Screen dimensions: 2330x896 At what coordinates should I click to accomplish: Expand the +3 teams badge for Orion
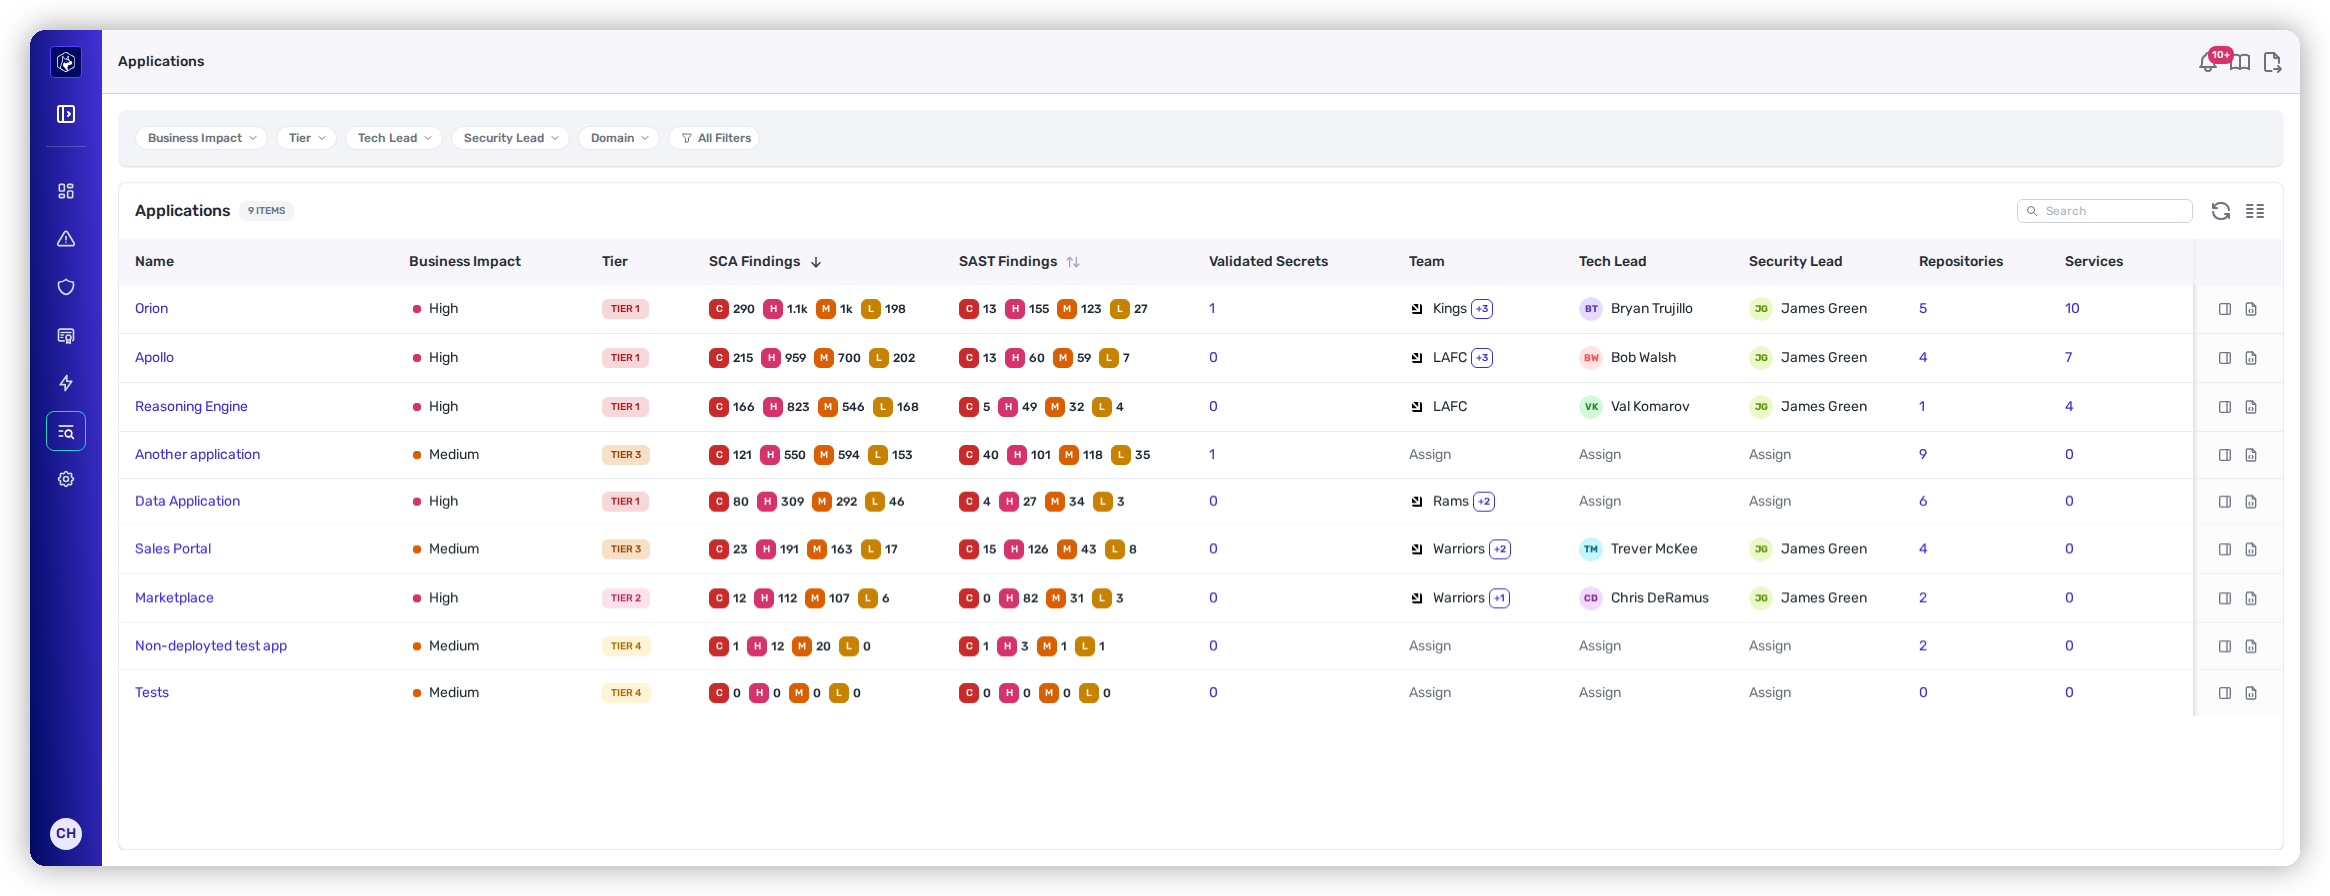tap(1482, 309)
